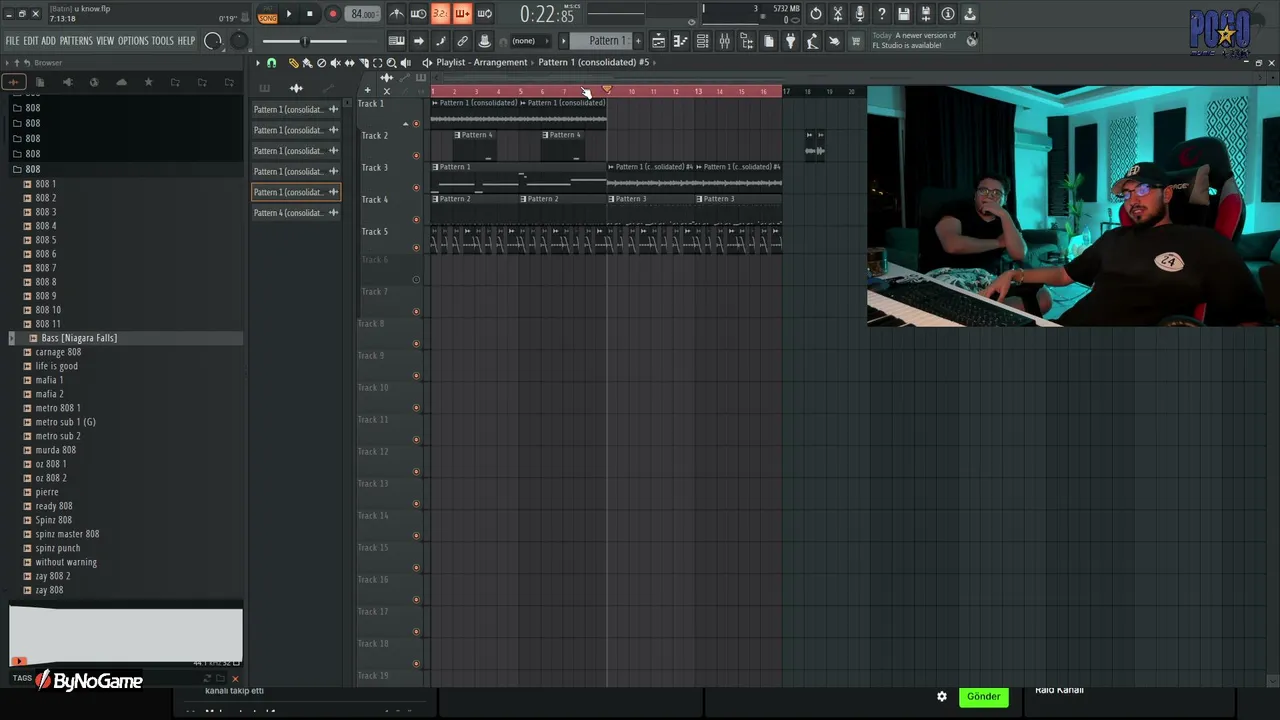This screenshot has width=1280, height=720.
Task: Open the TOOLS menu
Action: 163,41
